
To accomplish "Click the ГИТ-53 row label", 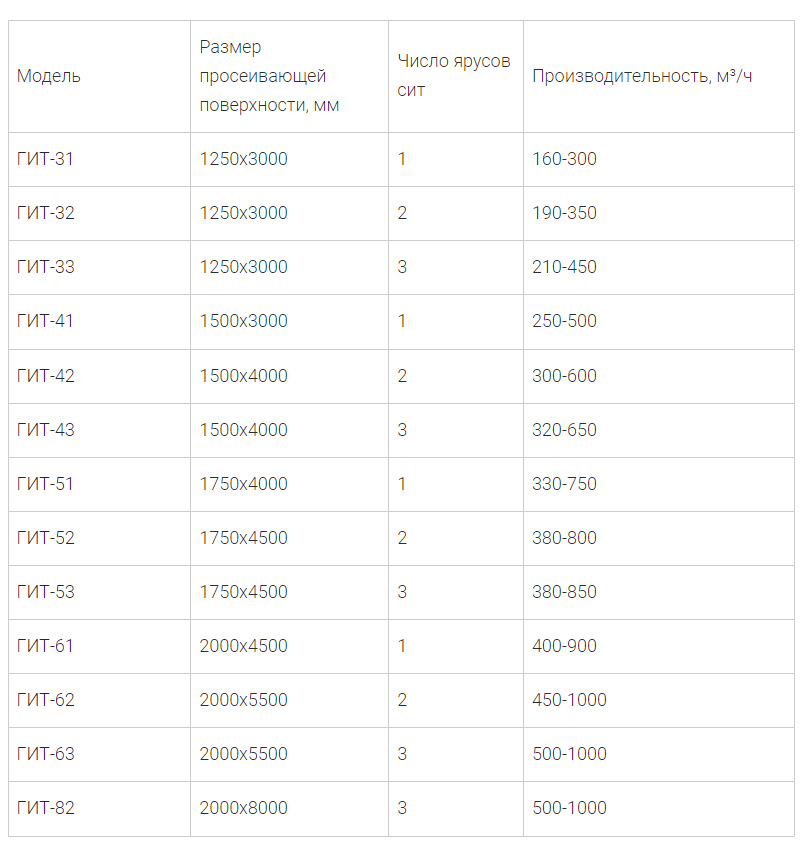I will (x=46, y=592).
